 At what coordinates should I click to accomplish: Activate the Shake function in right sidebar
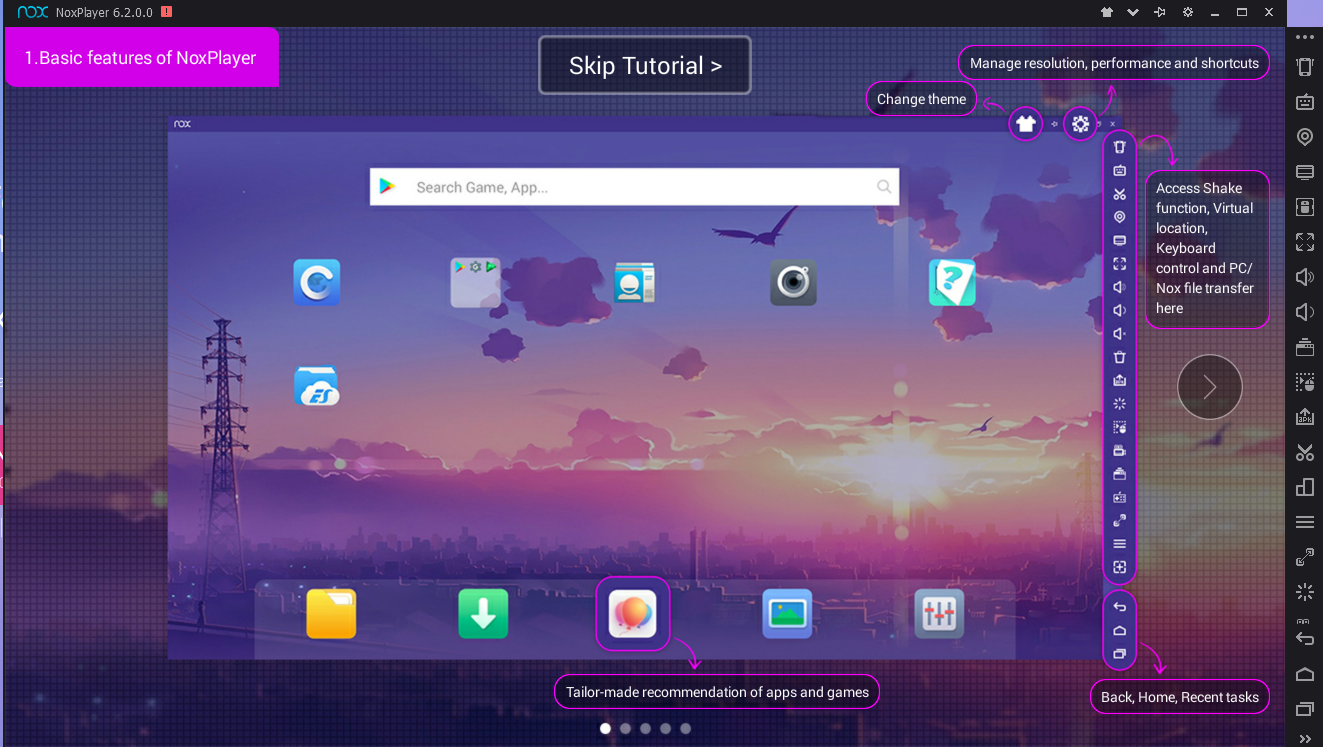1304,67
